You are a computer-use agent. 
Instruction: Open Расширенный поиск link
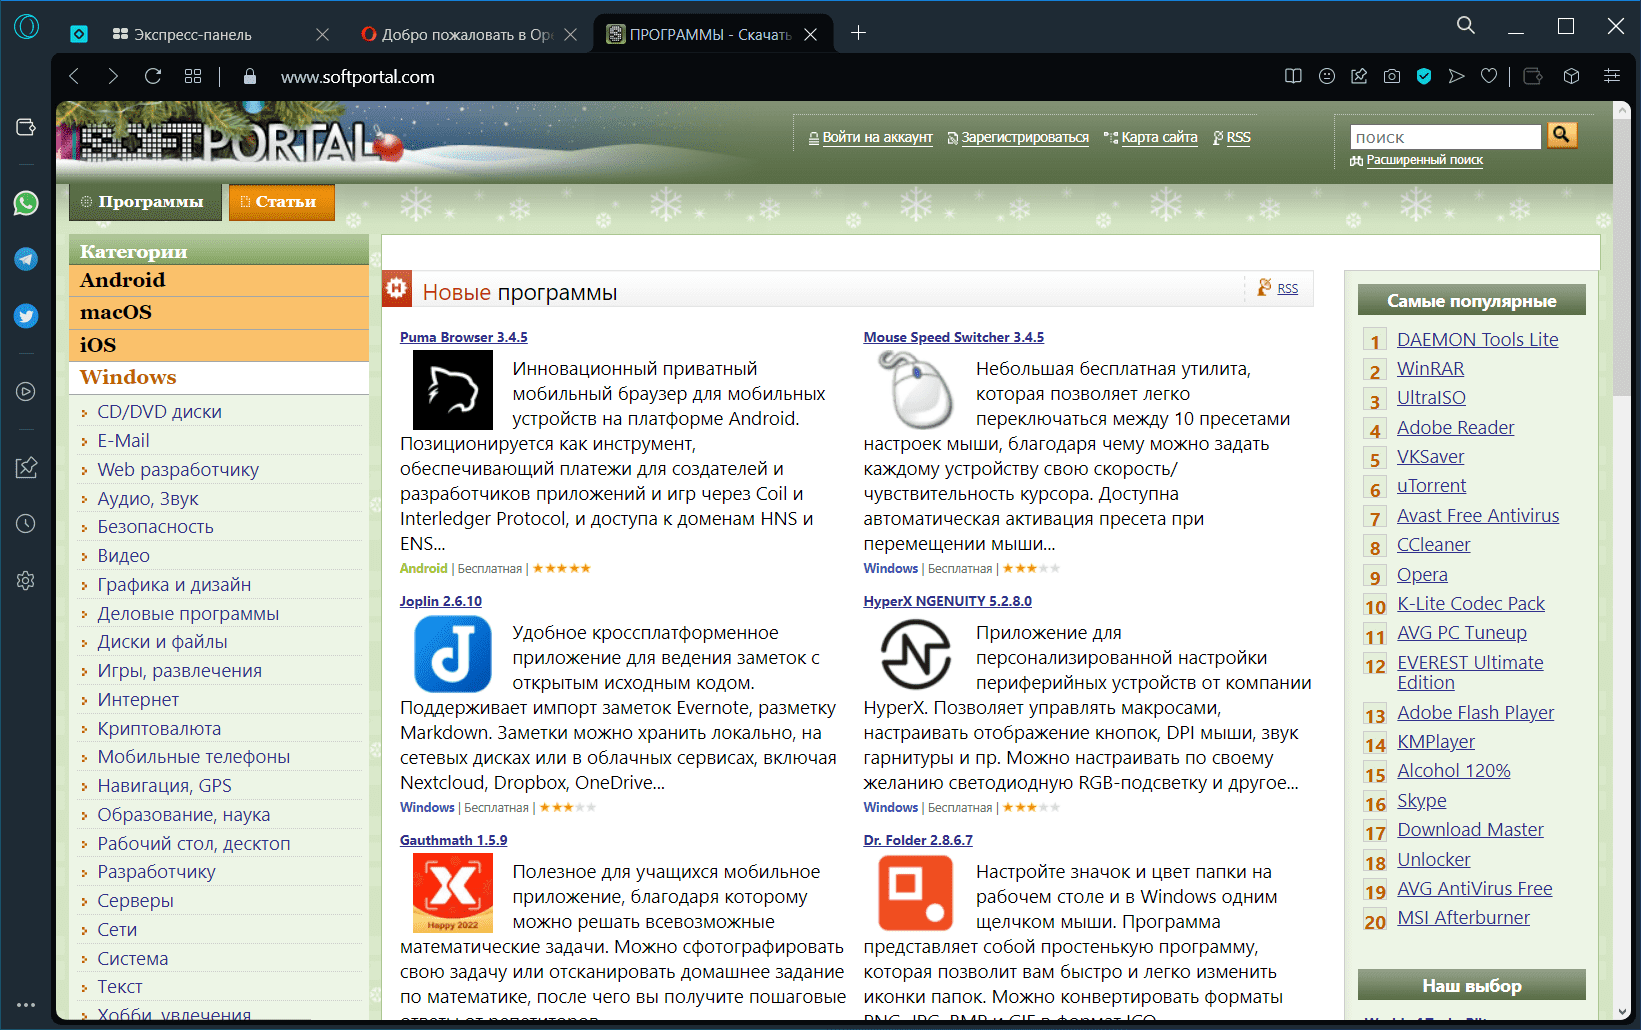pos(1424,160)
